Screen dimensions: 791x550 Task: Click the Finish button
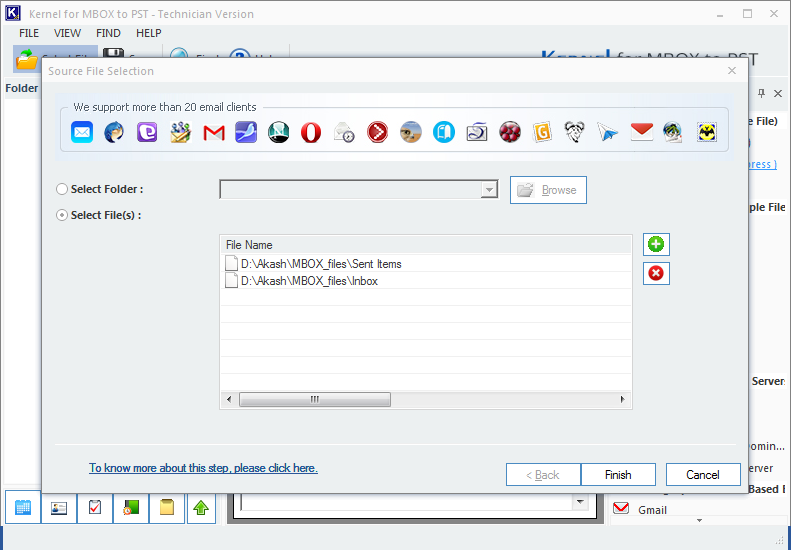point(618,475)
